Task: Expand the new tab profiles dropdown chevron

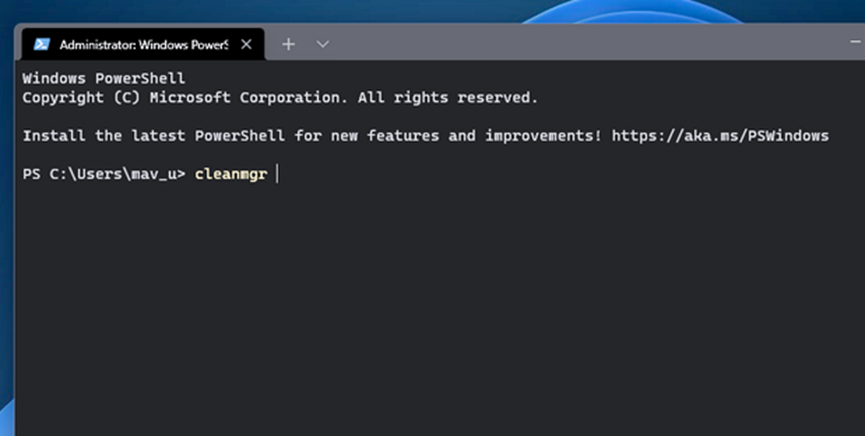Action: (x=323, y=45)
